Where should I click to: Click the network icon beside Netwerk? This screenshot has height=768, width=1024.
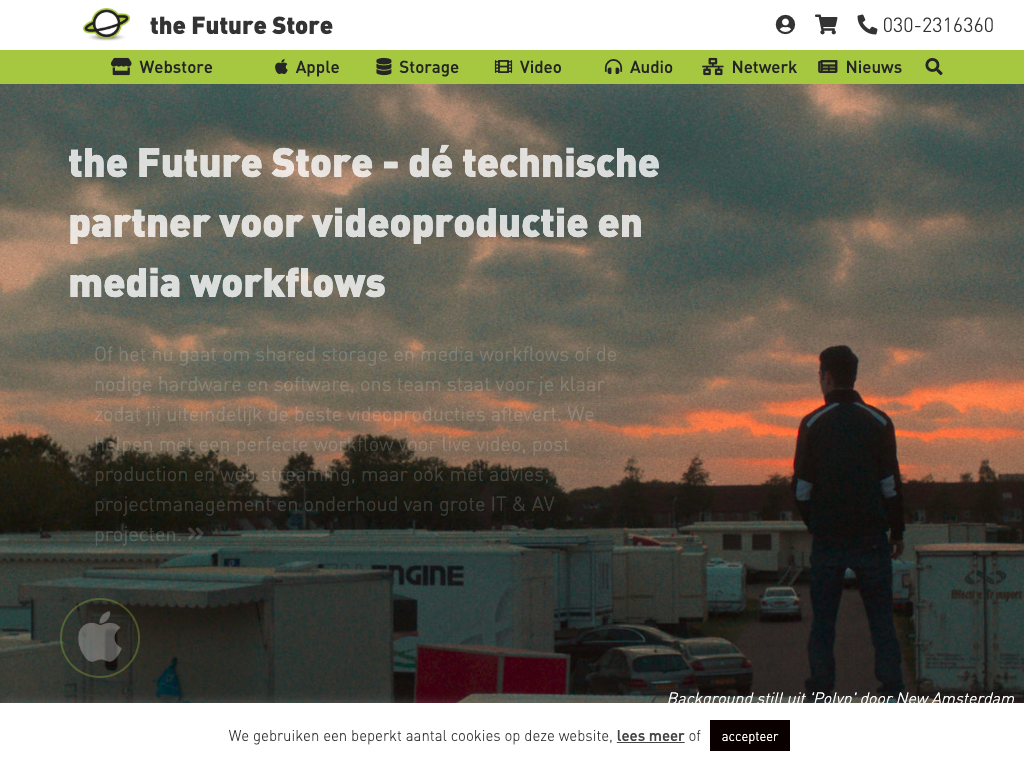712,67
